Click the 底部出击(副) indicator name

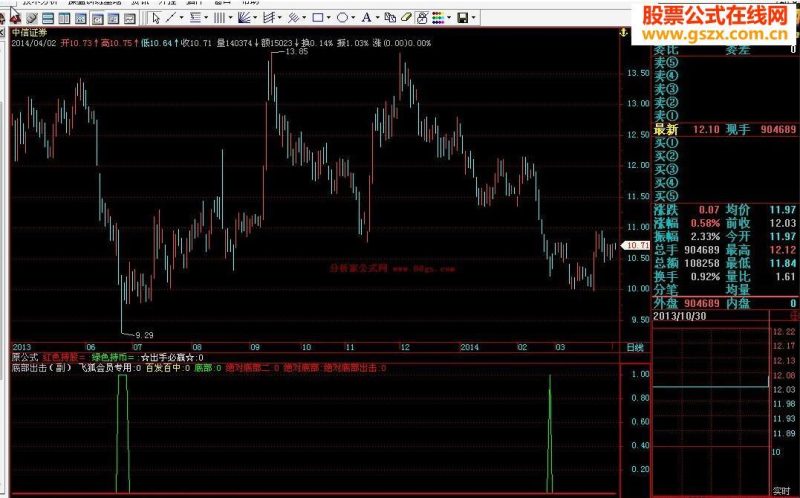[42, 367]
